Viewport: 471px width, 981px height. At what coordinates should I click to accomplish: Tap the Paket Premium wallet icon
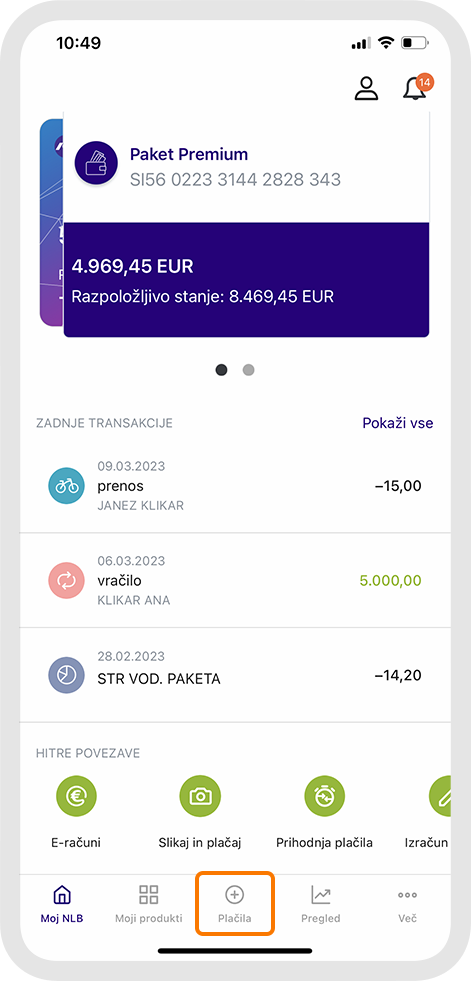point(96,163)
